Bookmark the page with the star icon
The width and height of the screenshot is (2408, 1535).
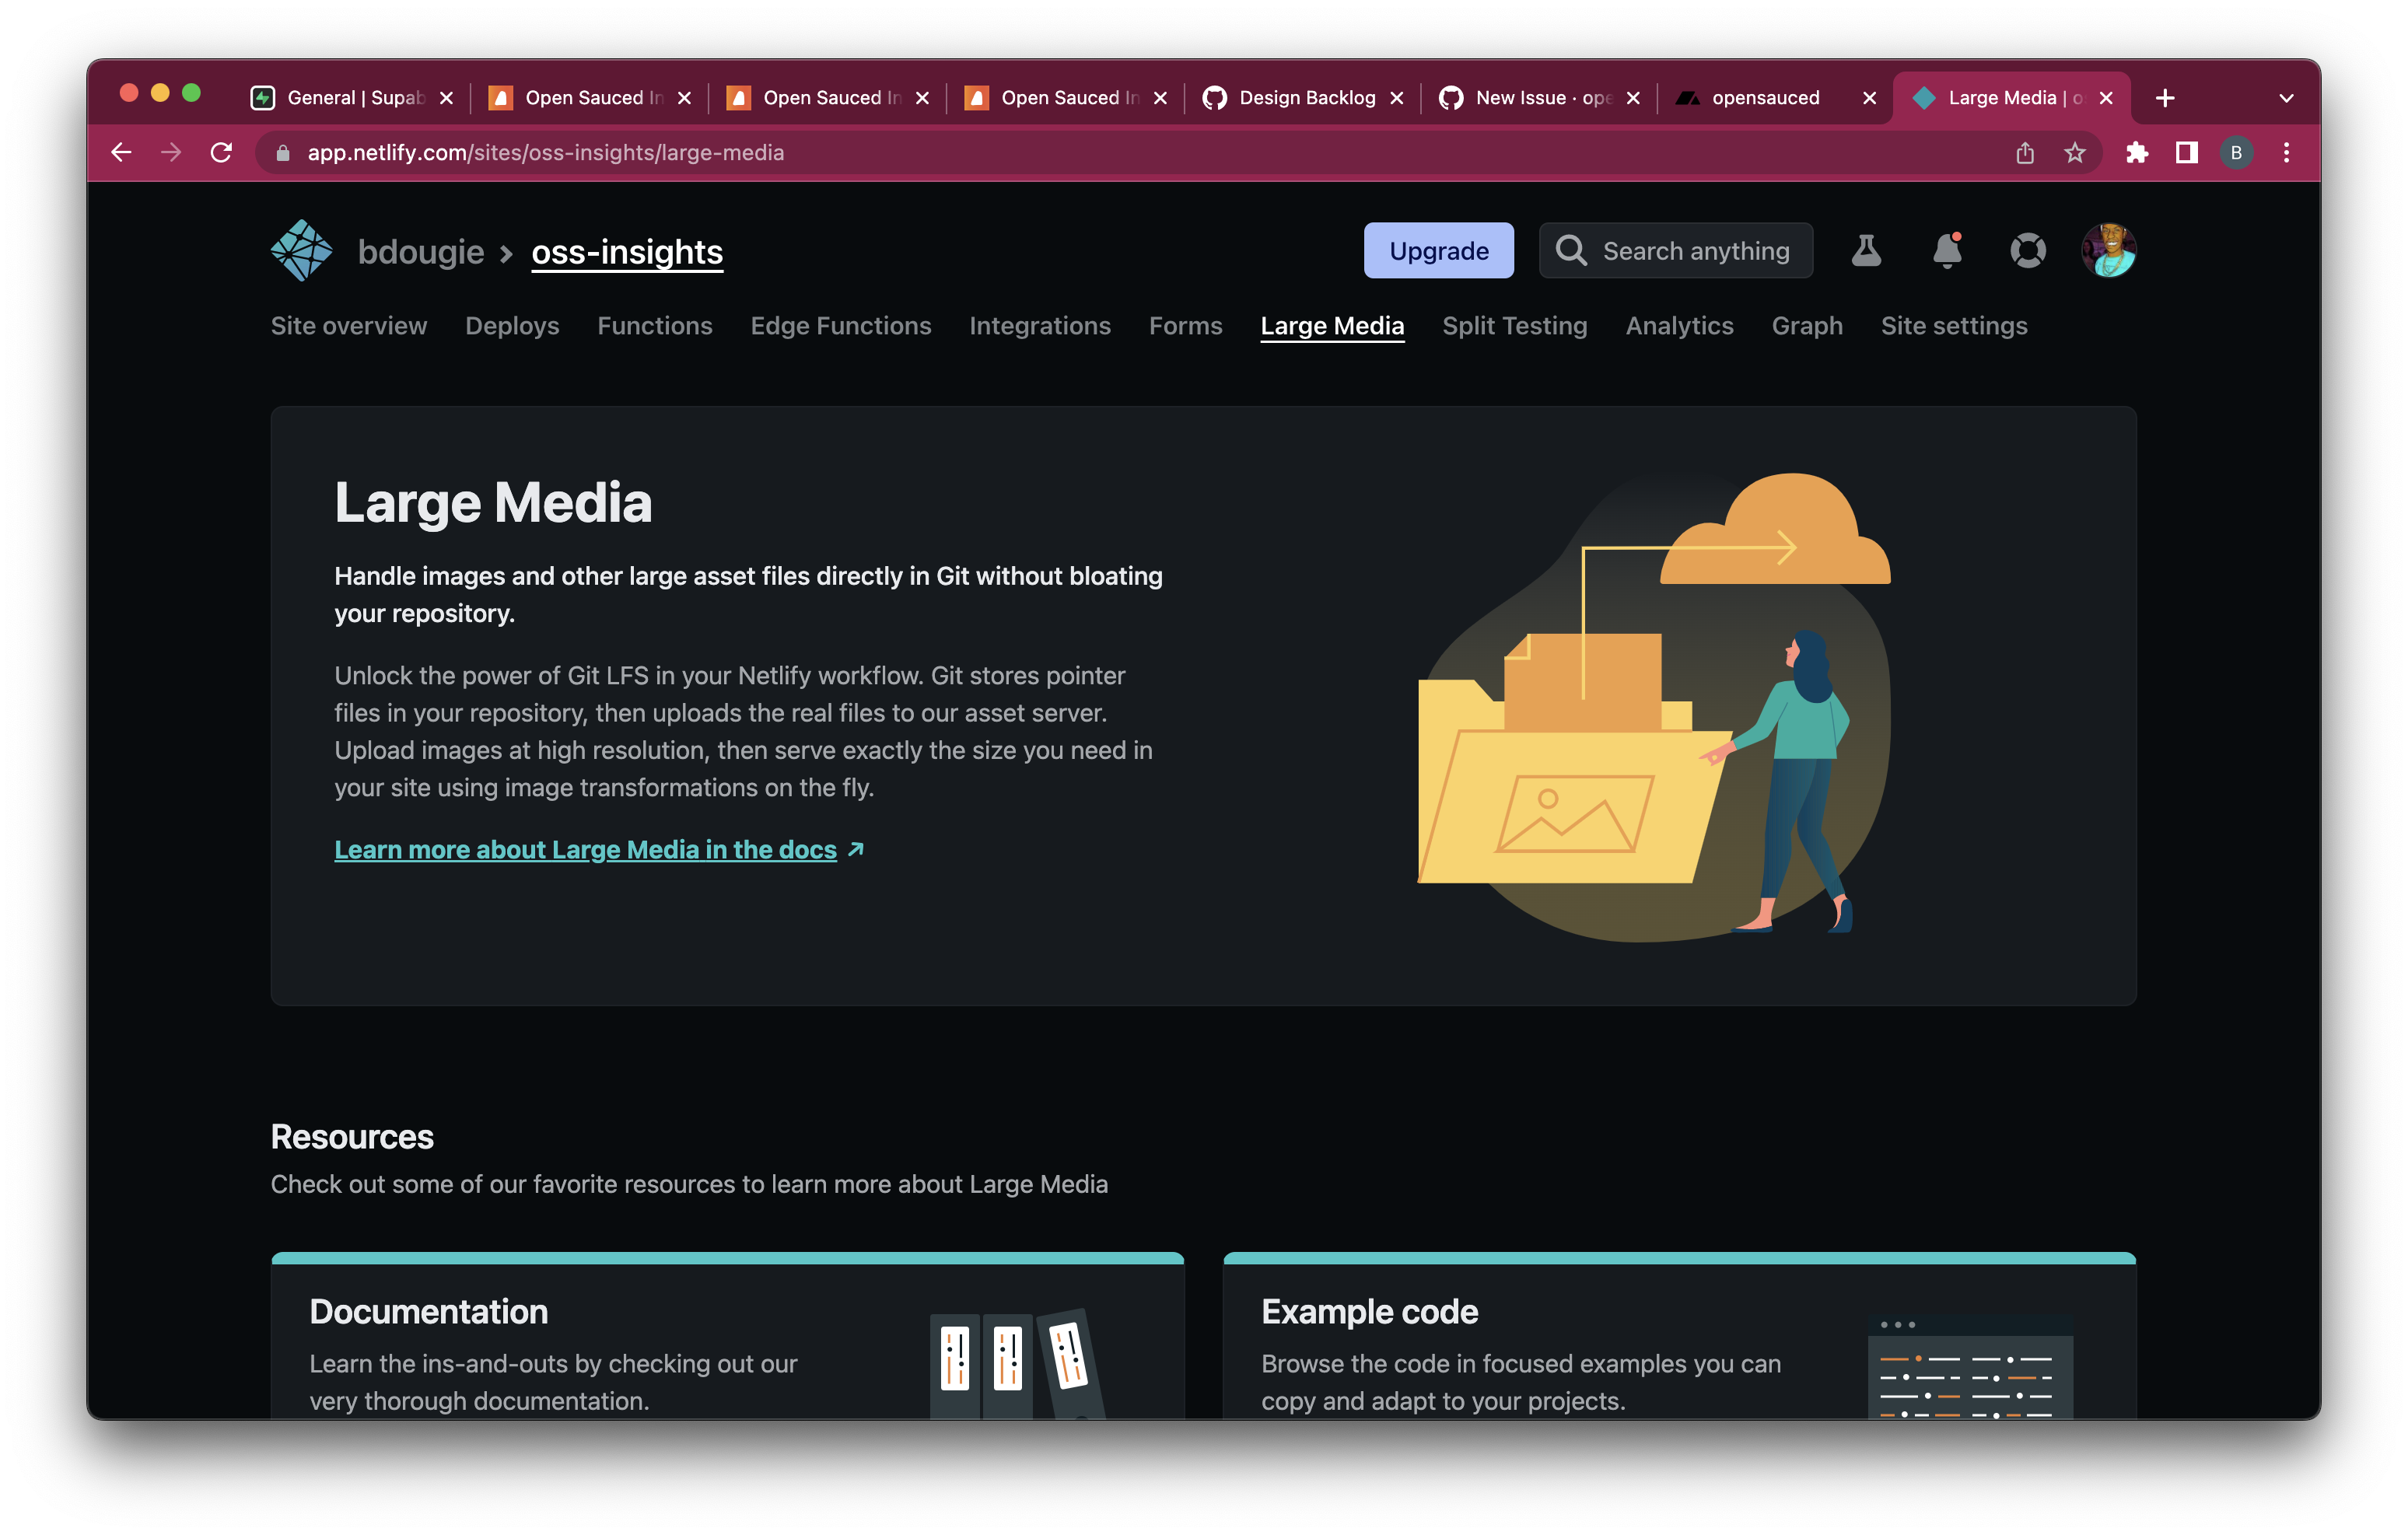pyautogui.click(x=2075, y=152)
